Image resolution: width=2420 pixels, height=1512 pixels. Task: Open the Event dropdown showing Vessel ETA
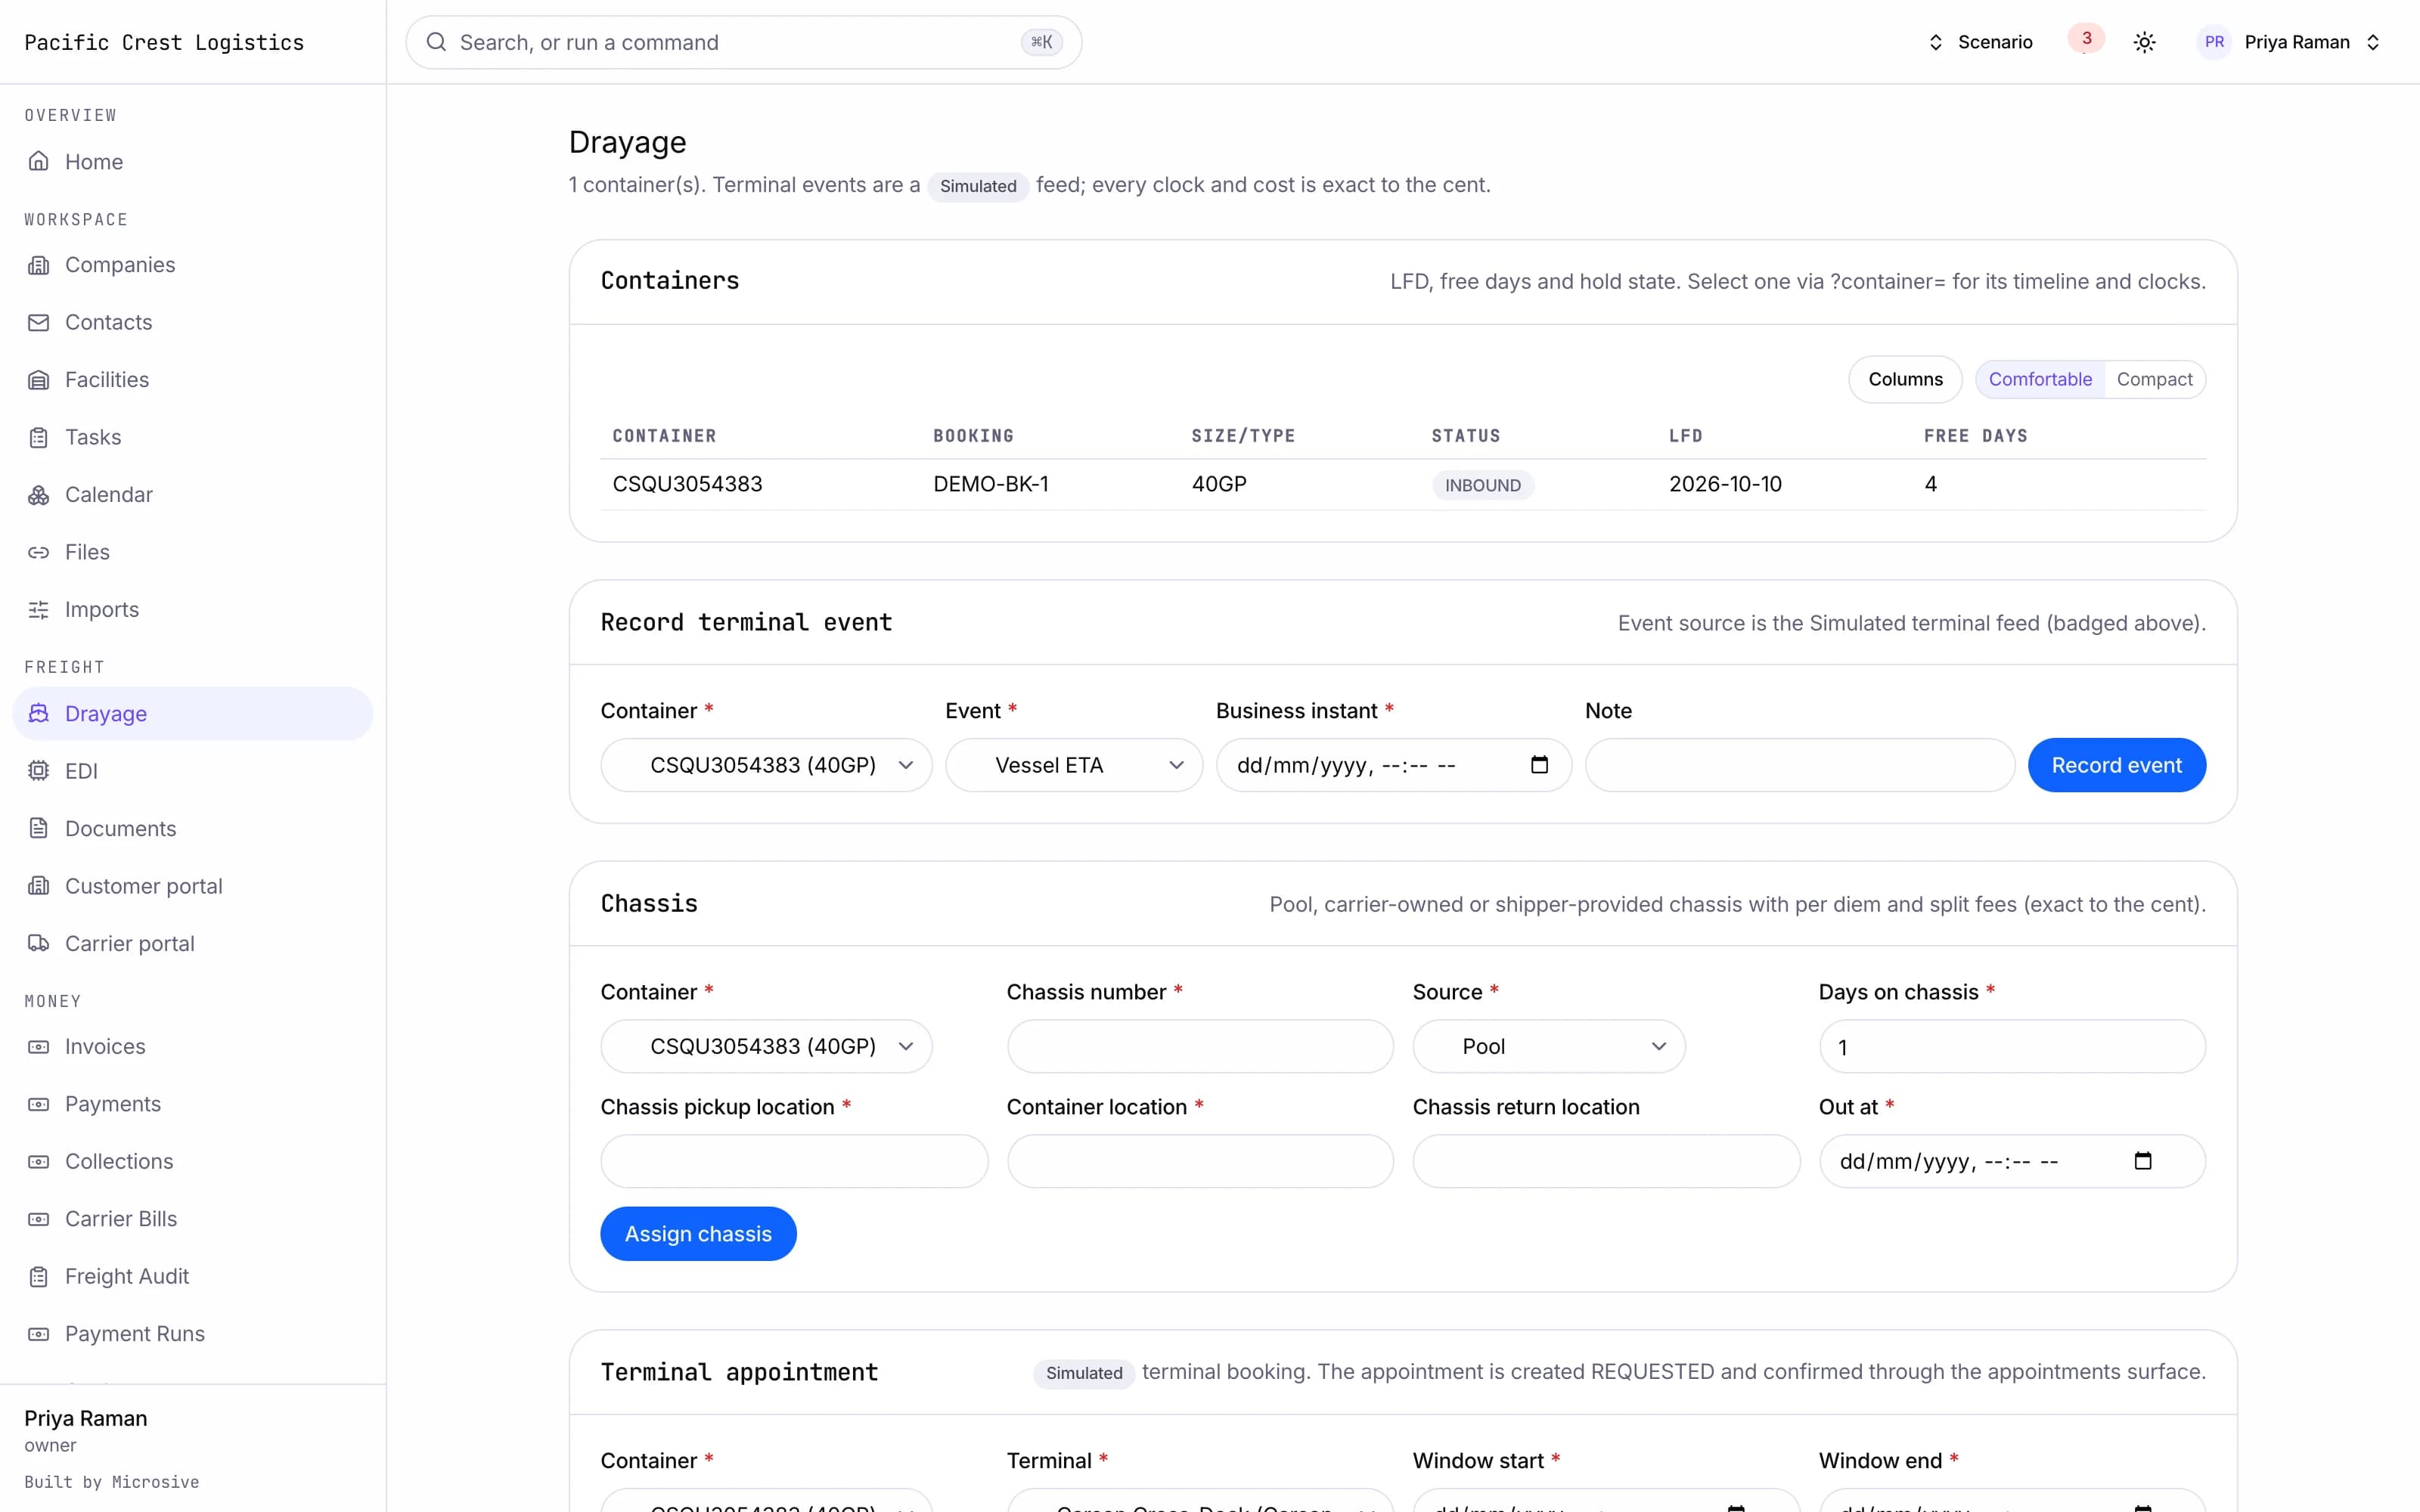pyautogui.click(x=1074, y=765)
